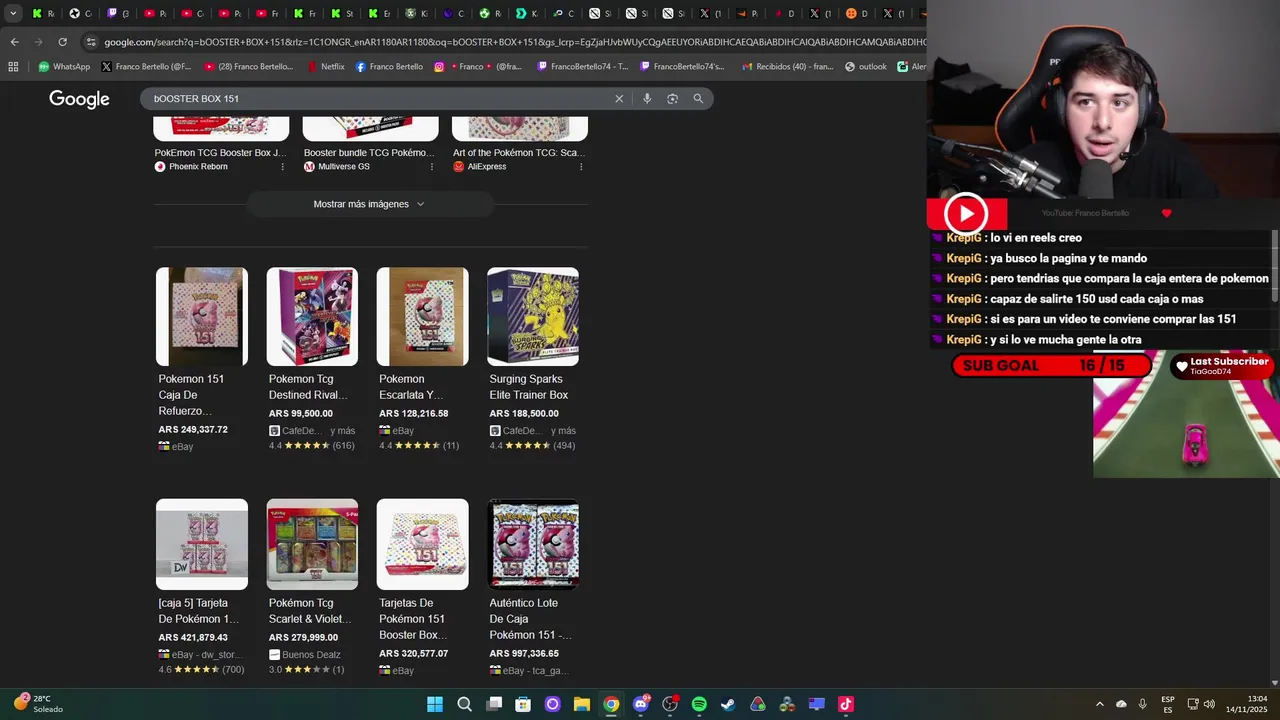This screenshot has height=720, width=1280.
Task: Start voice search with microphone icon
Action: (x=647, y=98)
